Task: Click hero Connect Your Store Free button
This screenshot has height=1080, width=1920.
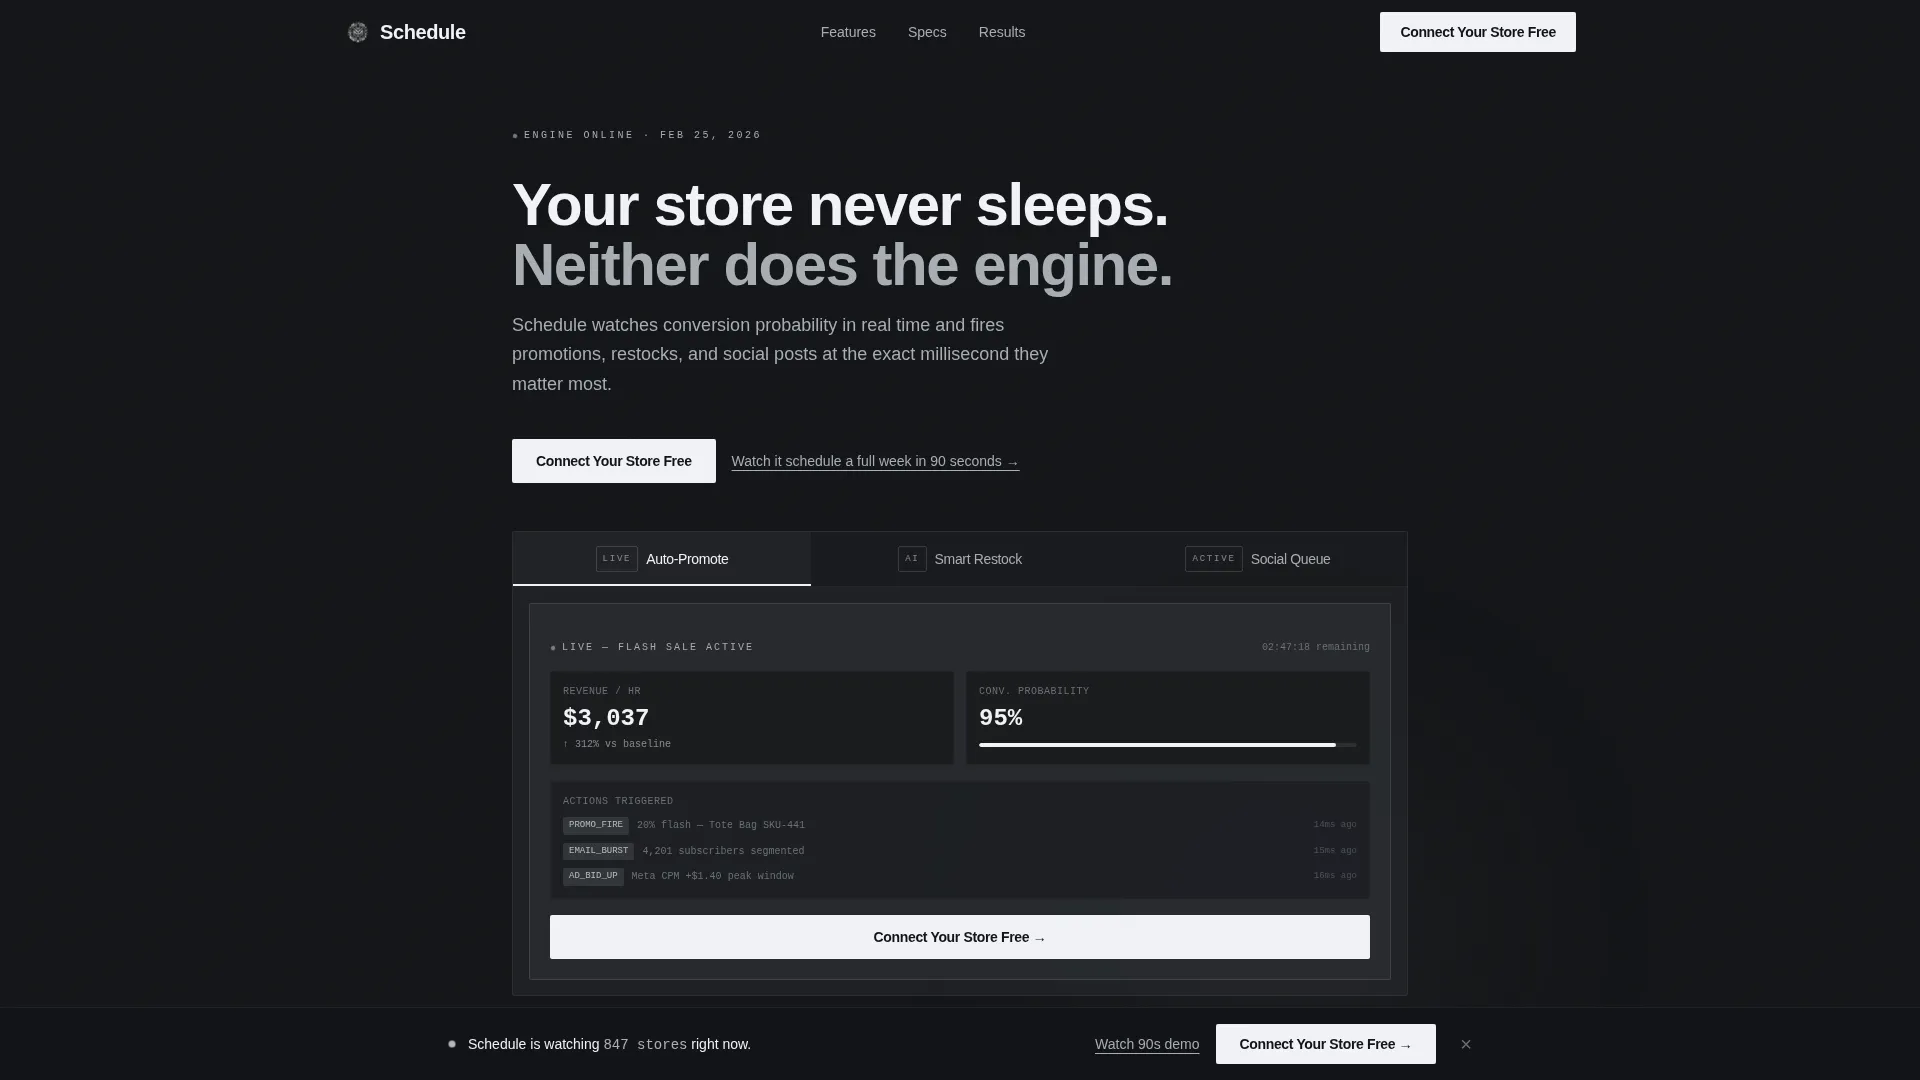Action: pyautogui.click(x=614, y=461)
